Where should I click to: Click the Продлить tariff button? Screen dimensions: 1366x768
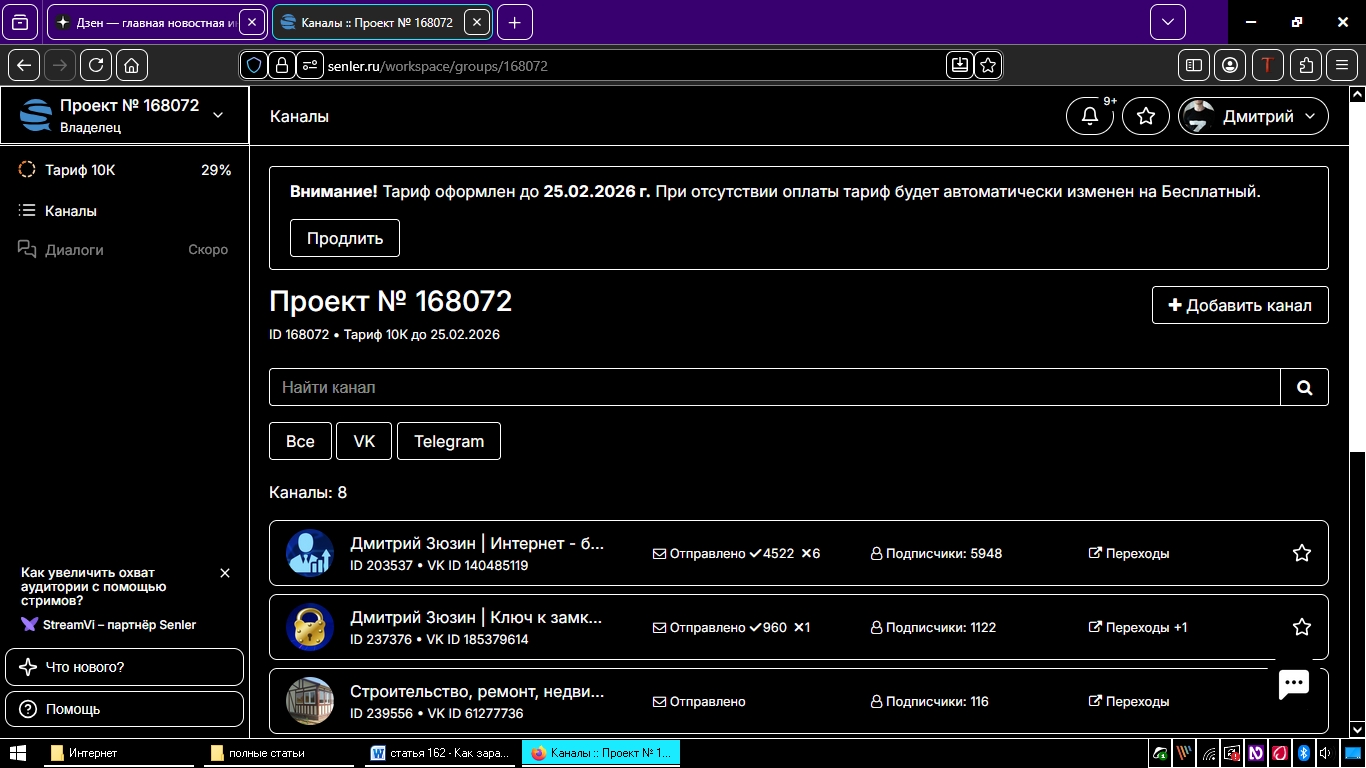pyautogui.click(x=344, y=238)
